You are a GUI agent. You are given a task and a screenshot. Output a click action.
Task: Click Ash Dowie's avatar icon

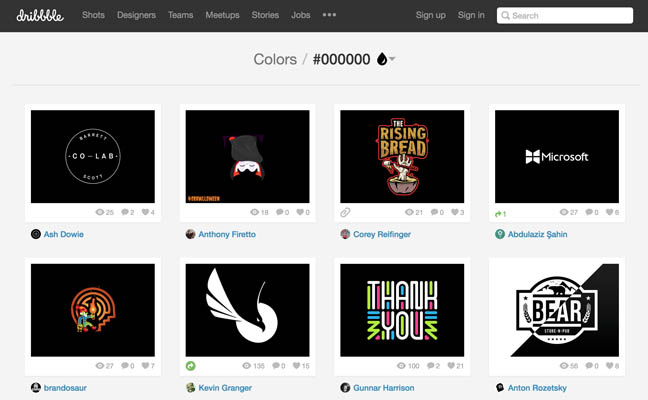pyautogui.click(x=36, y=234)
